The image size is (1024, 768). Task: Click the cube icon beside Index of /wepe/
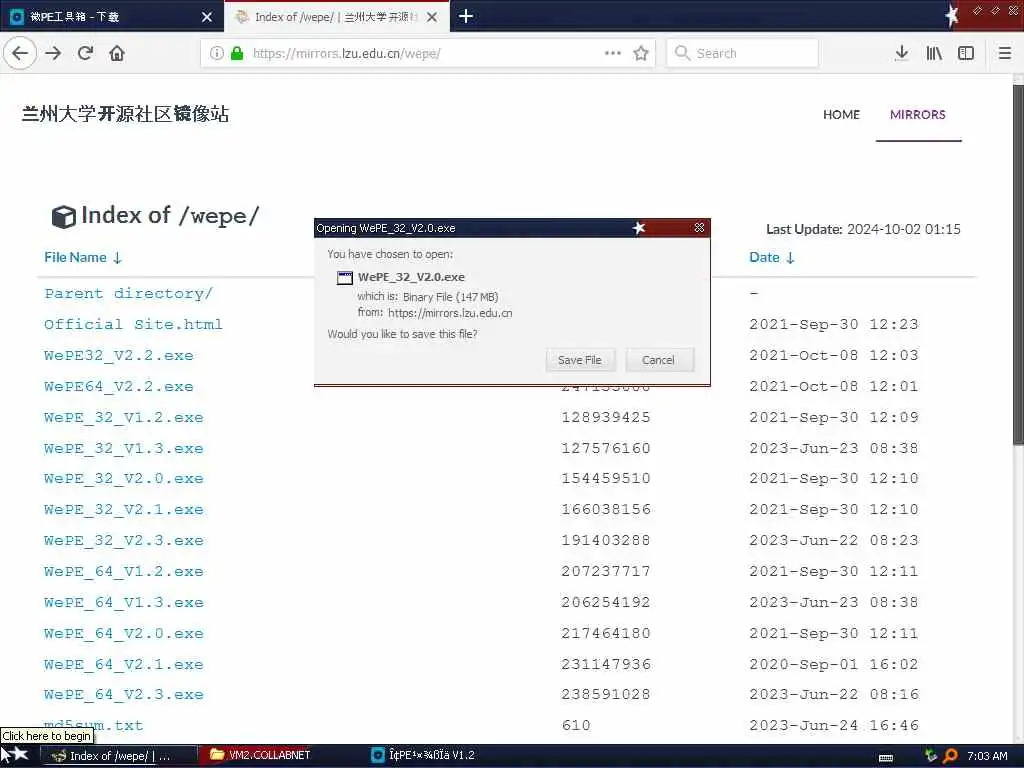coord(63,217)
